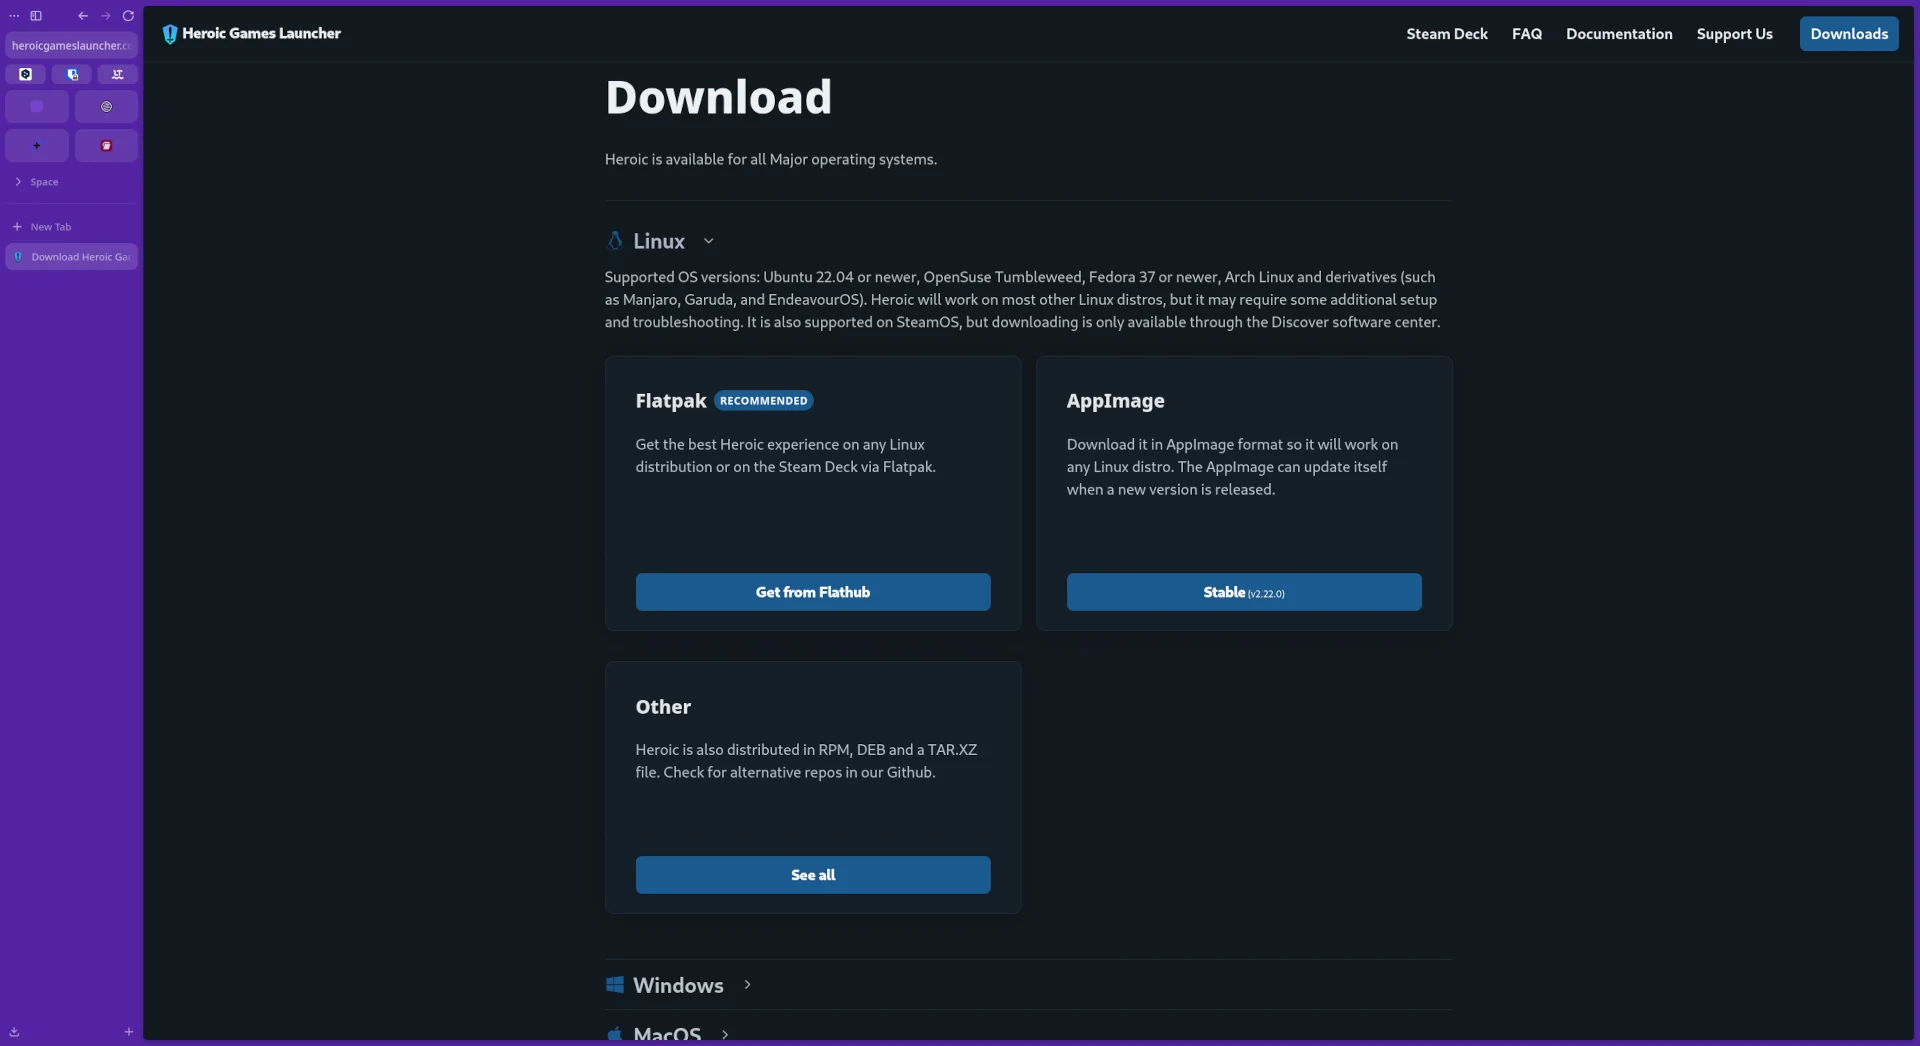This screenshot has width=1920, height=1046.
Task: Click the Windows section heading
Action: 678,985
